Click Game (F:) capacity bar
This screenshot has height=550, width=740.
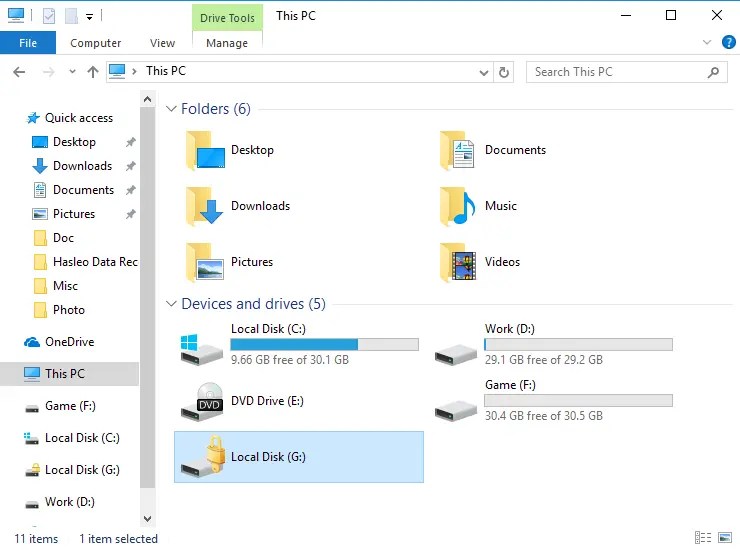pos(578,400)
